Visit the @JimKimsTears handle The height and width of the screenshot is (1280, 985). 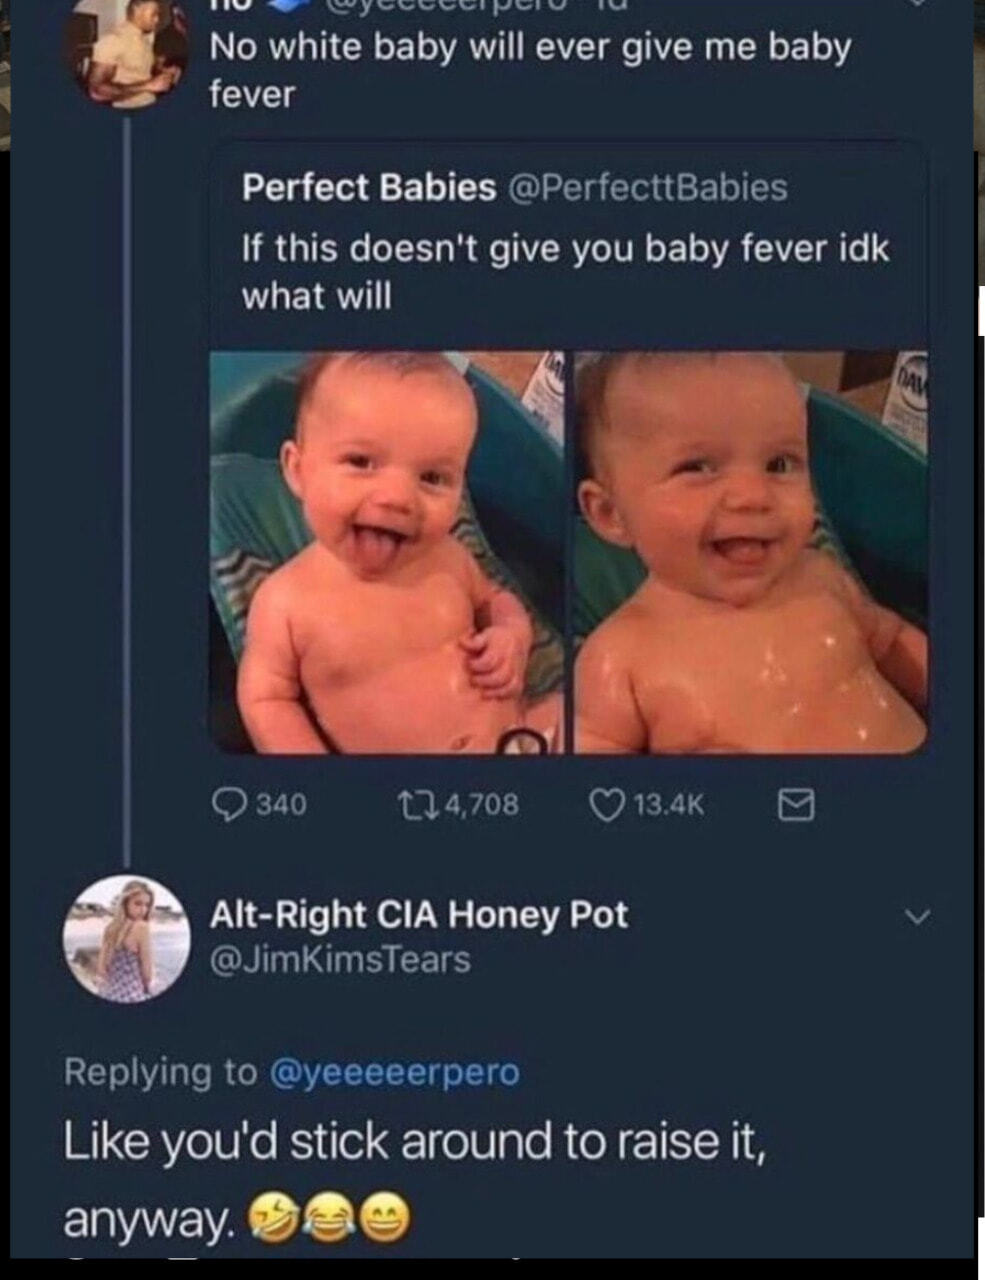(339, 960)
